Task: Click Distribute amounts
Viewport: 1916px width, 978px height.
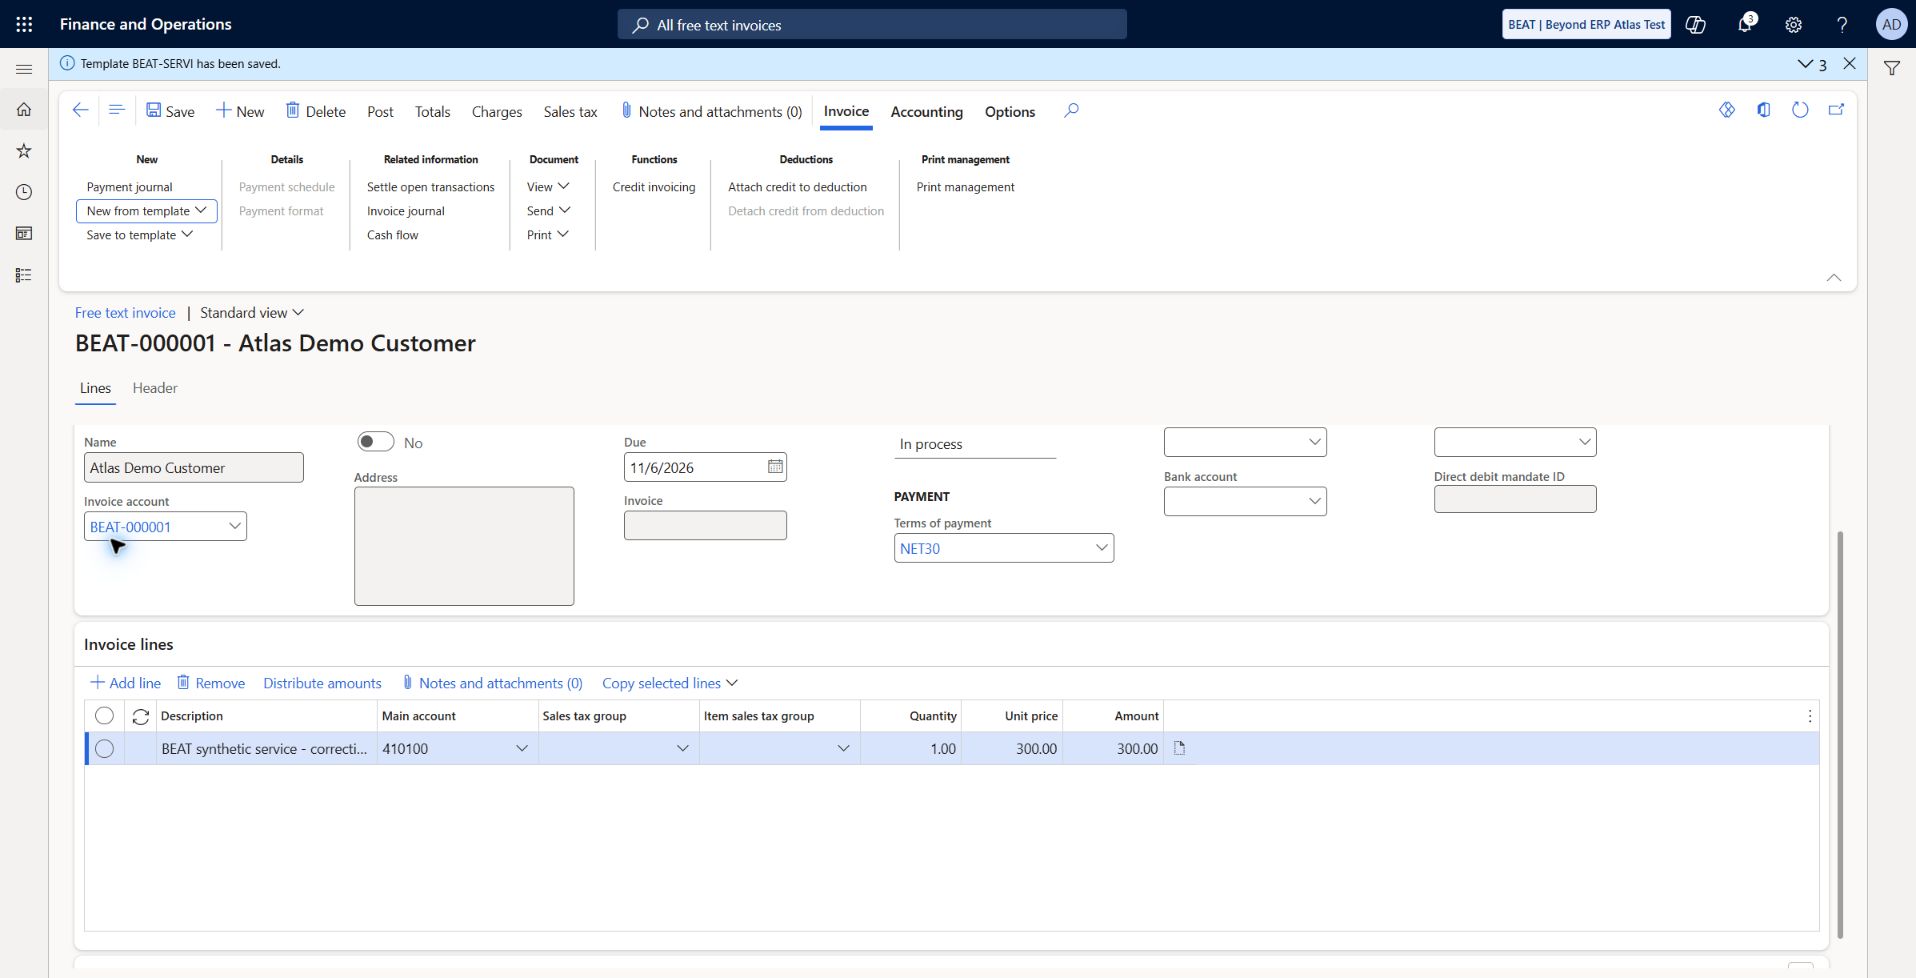Action: [x=322, y=683]
